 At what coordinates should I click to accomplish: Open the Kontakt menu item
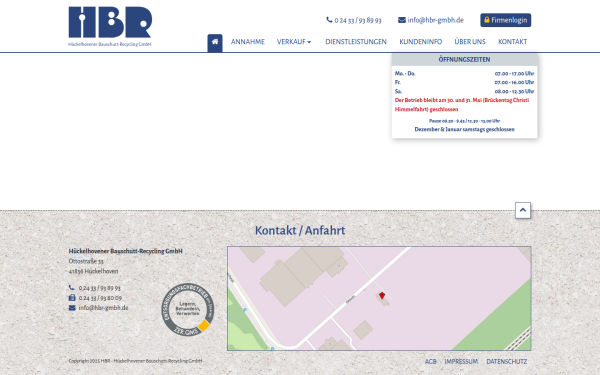512,42
